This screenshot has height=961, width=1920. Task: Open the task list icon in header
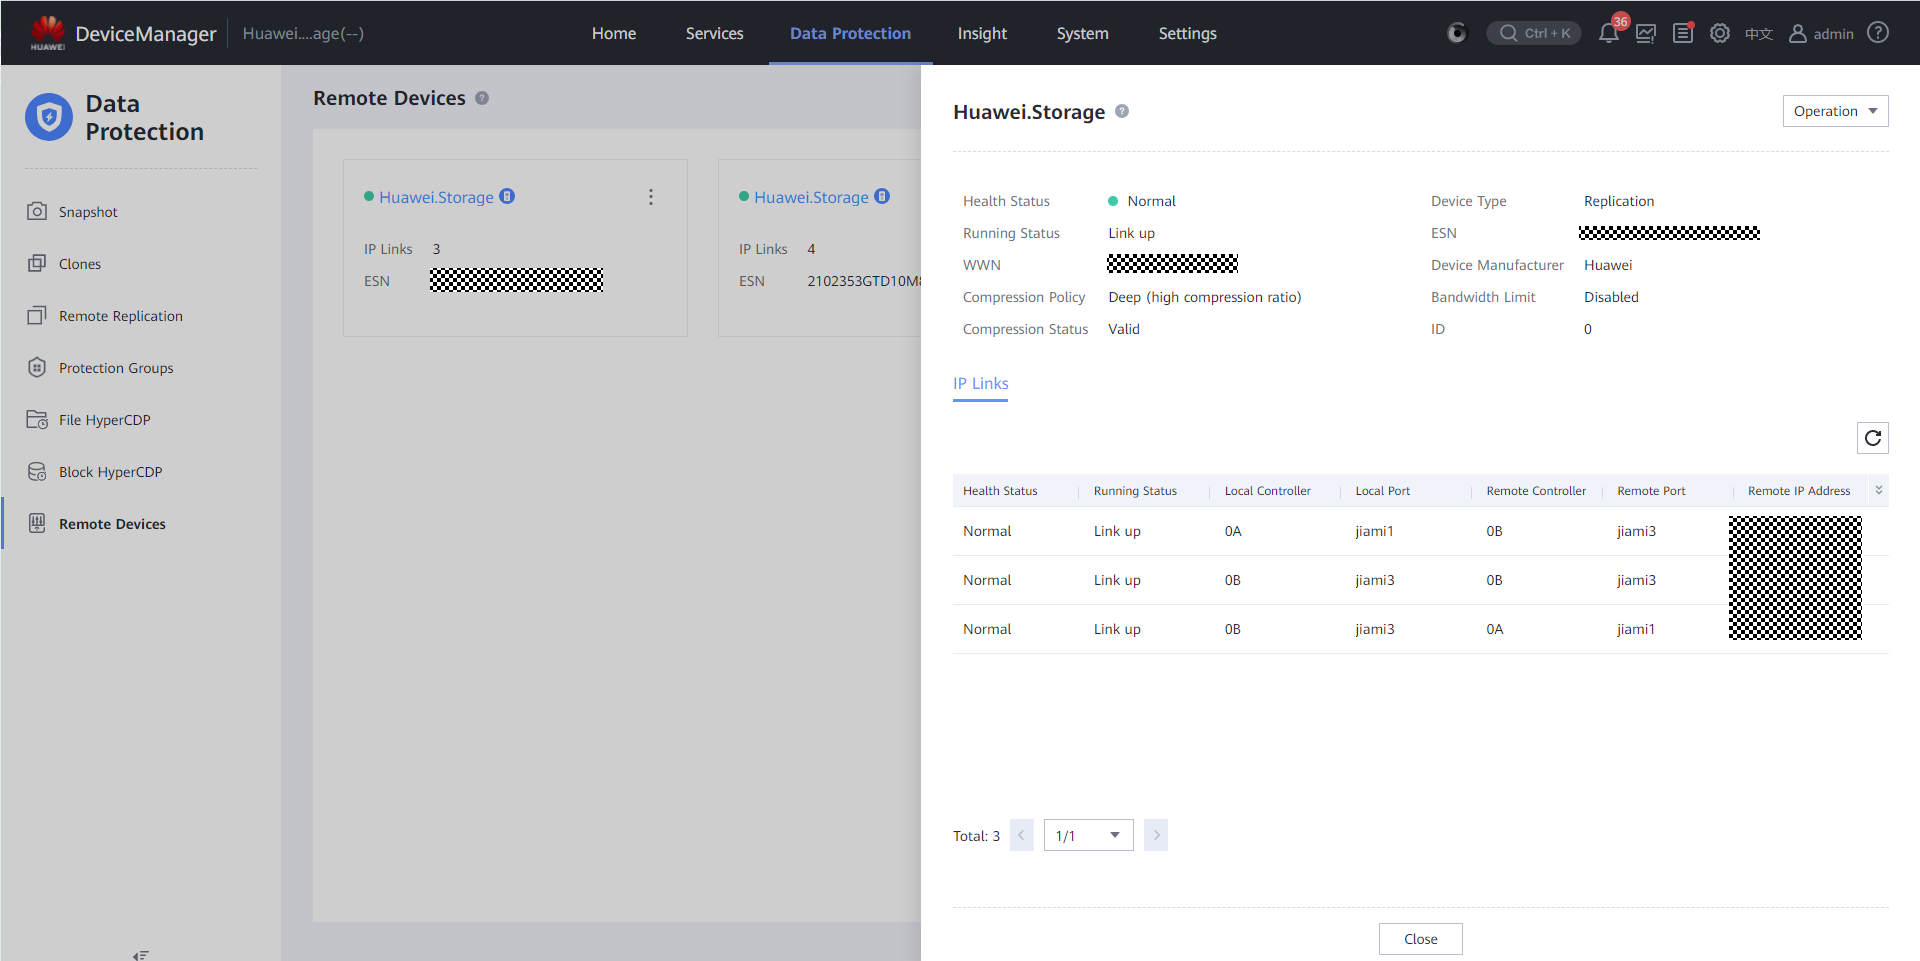coord(1683,33)
